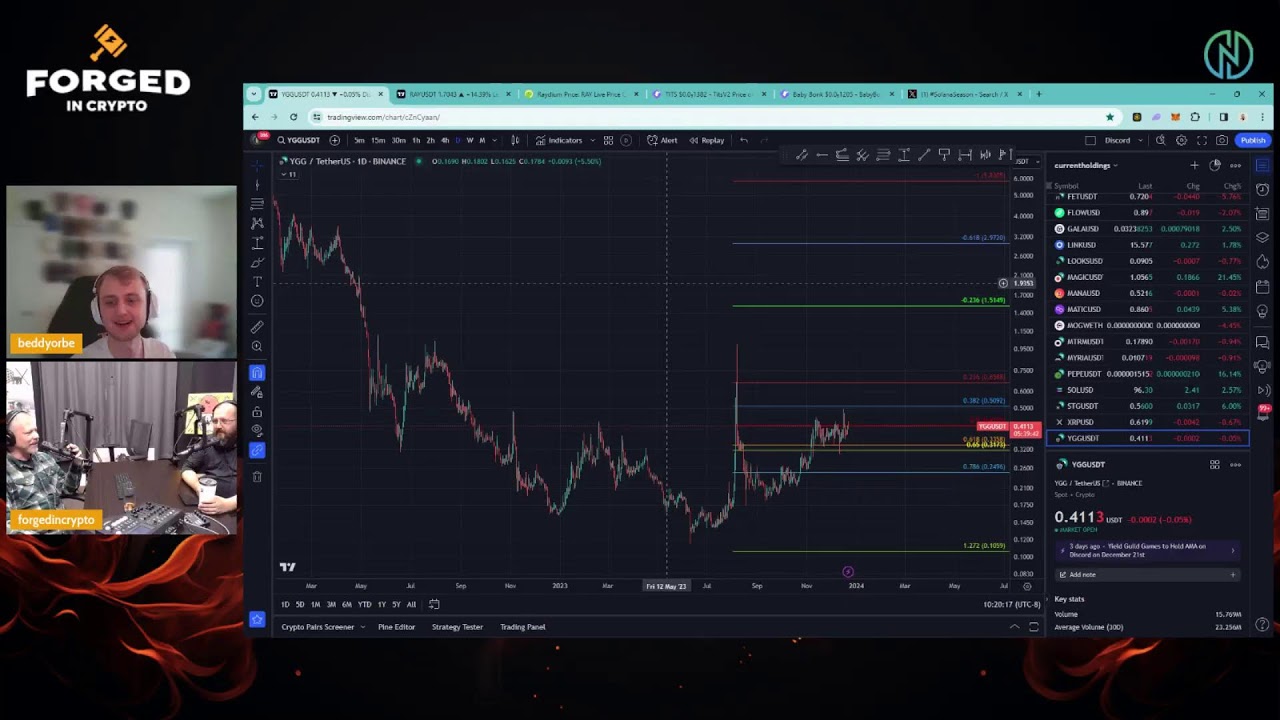Select the YTD date range
Viewport: 1280px width, 720px height.
tap(364, 604)
